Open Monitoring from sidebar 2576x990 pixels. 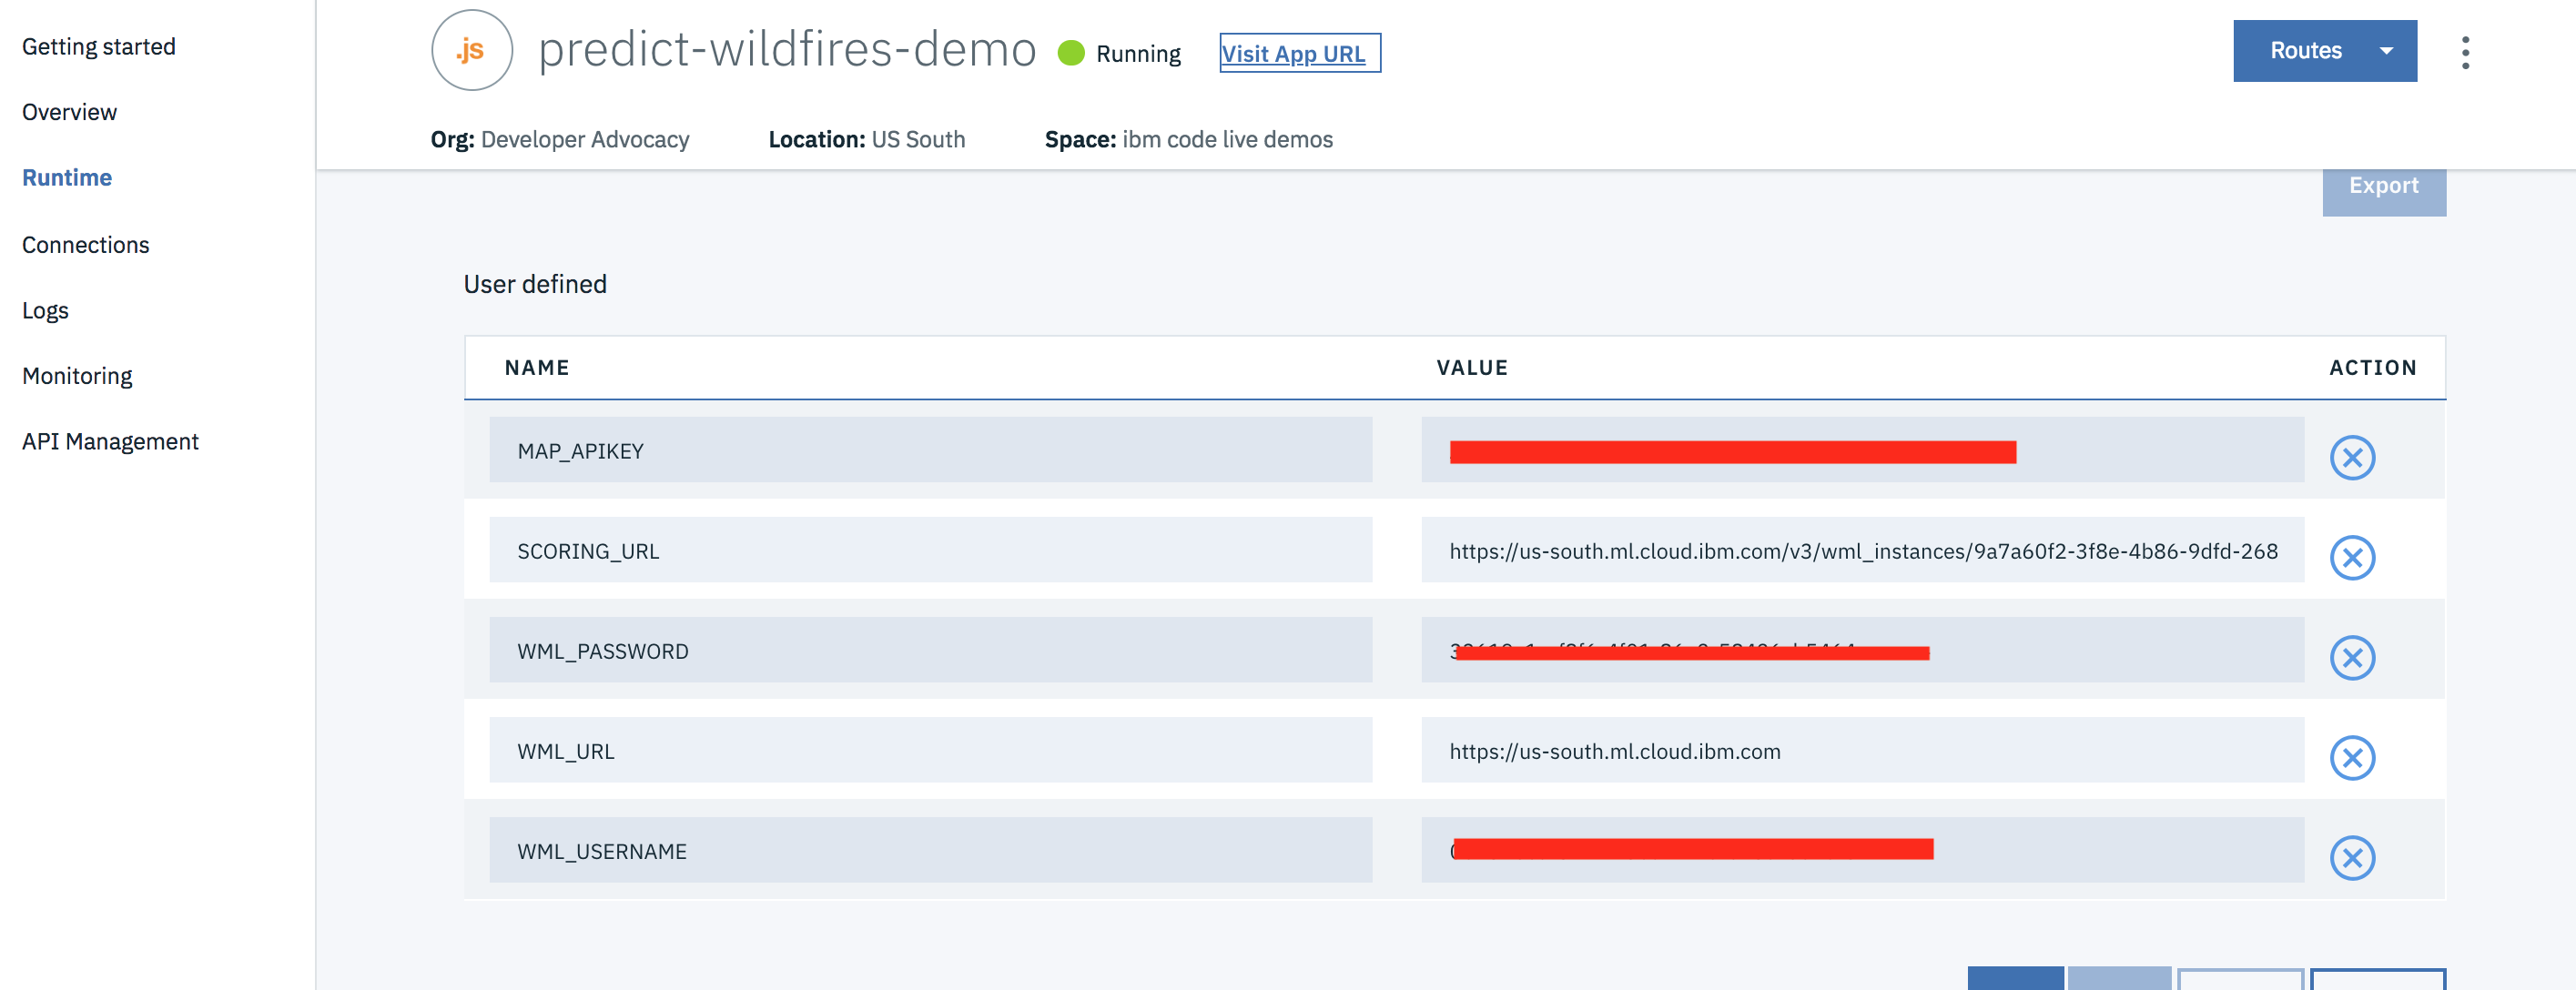click(77, 376)
